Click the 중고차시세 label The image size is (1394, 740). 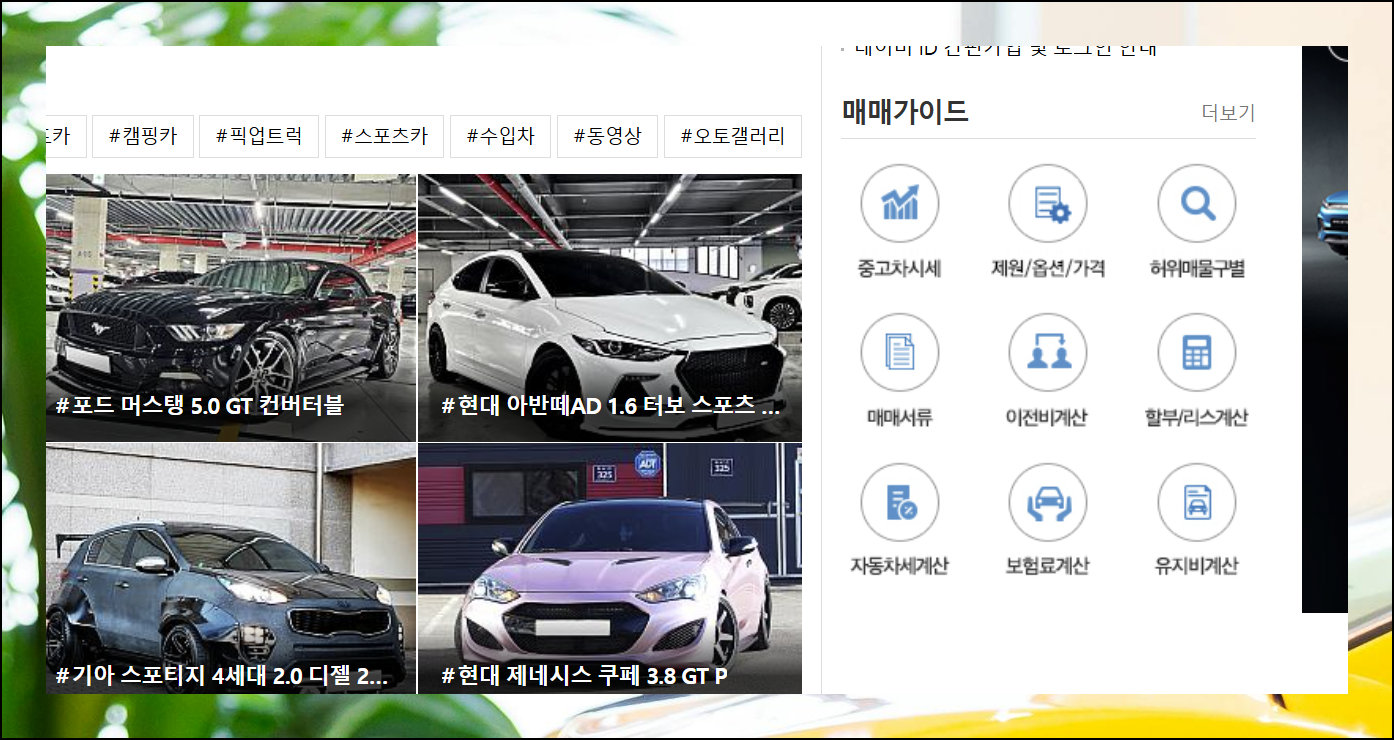click(x=899, y=269)
